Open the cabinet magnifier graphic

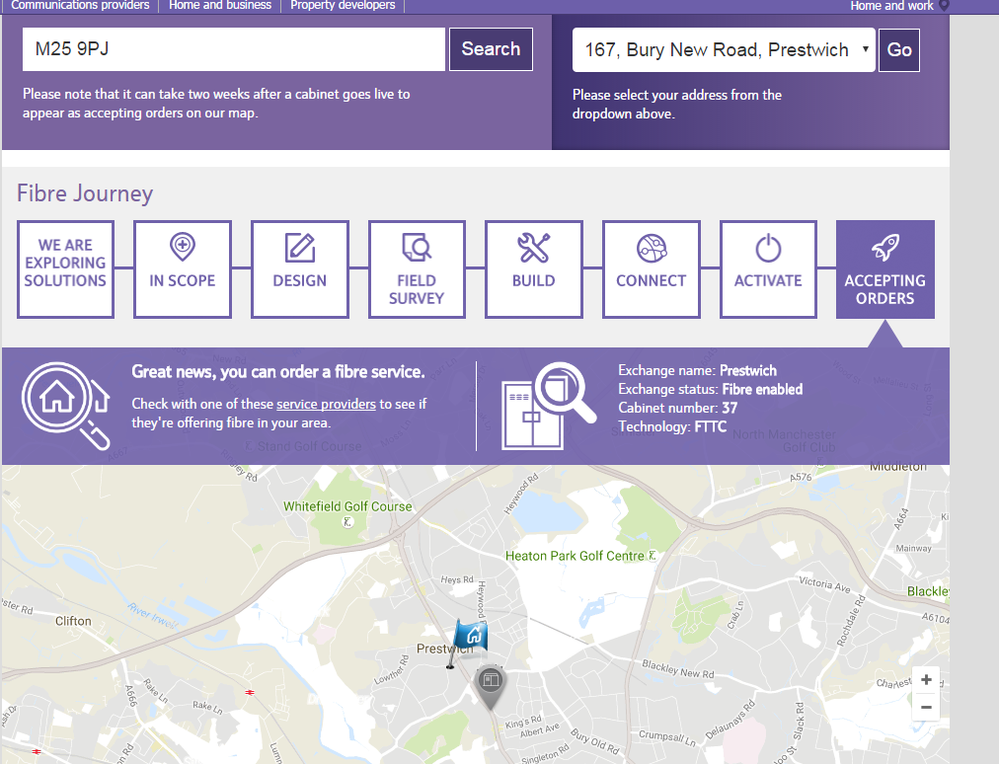(549, 406)
